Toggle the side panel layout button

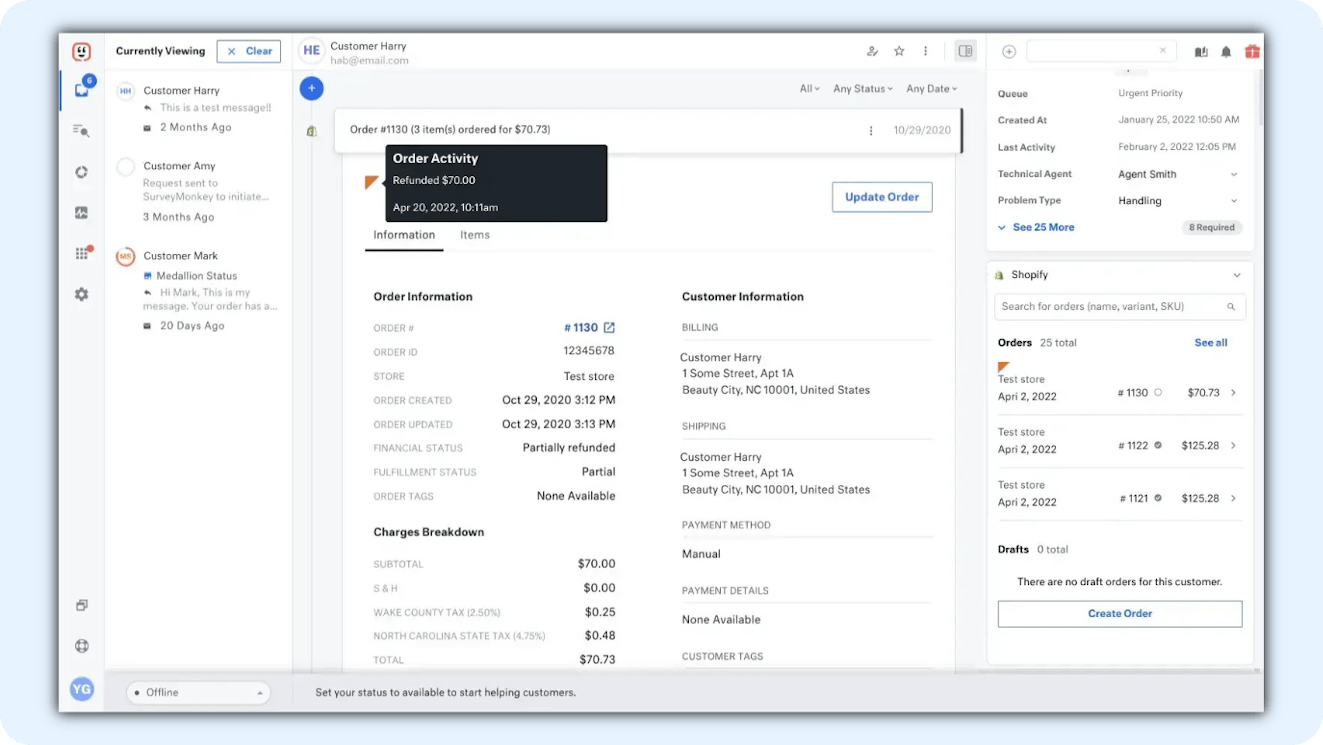[965, 51]
